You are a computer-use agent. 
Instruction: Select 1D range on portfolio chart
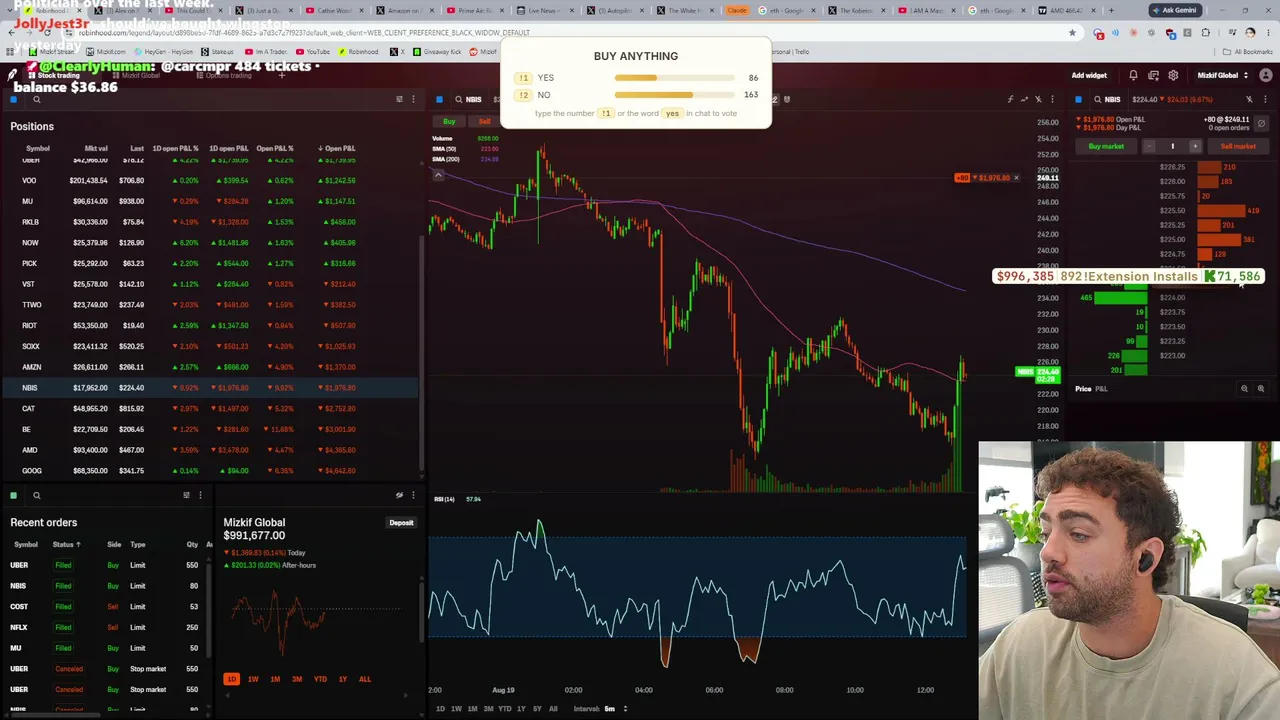click(231, 679)
